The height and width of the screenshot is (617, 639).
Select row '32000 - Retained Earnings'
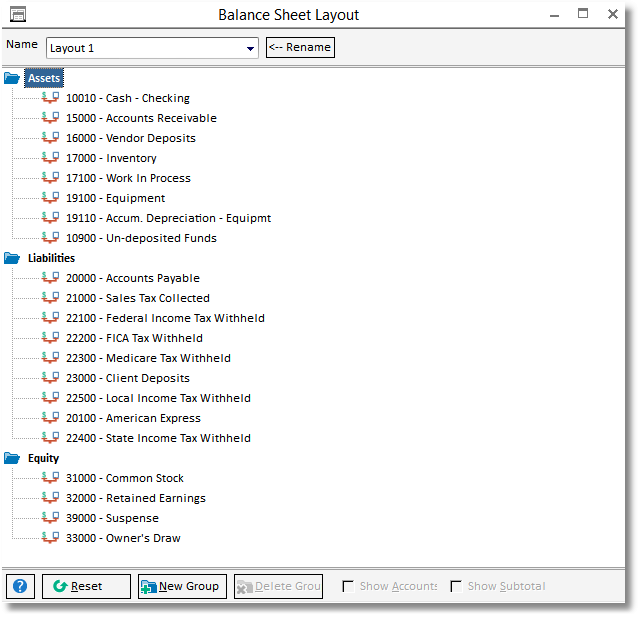point(136,498)
